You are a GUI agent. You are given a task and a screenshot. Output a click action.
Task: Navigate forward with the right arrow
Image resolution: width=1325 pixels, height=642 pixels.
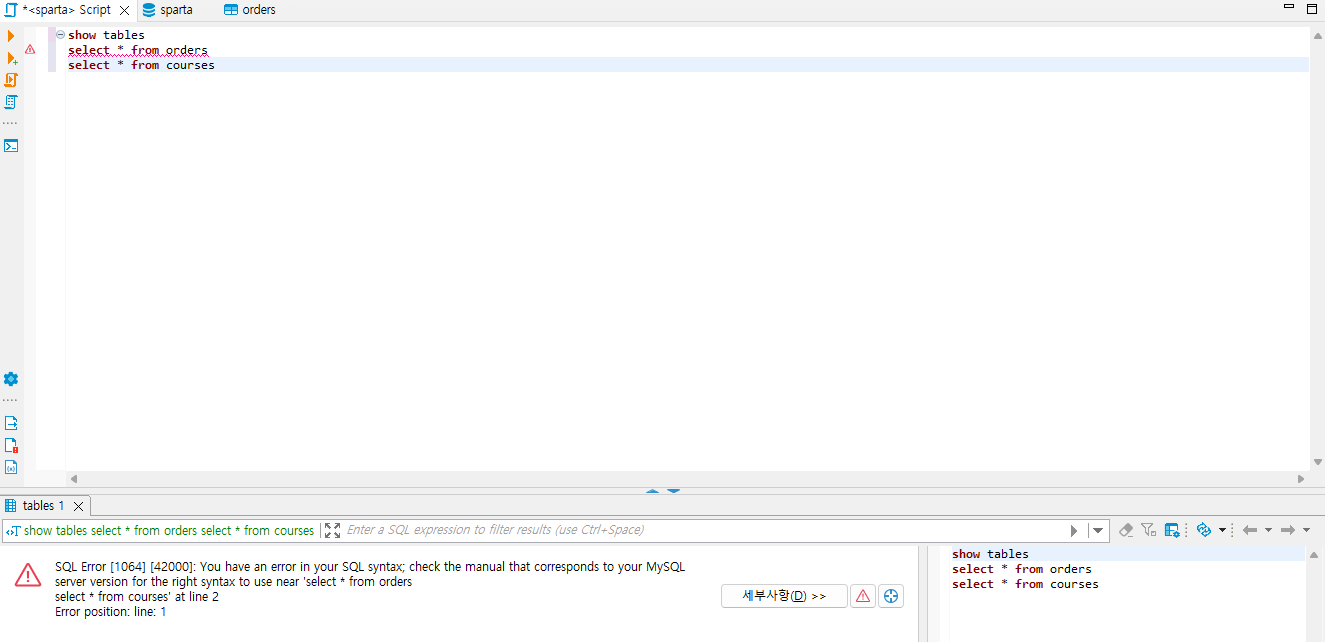[1288, 530]
